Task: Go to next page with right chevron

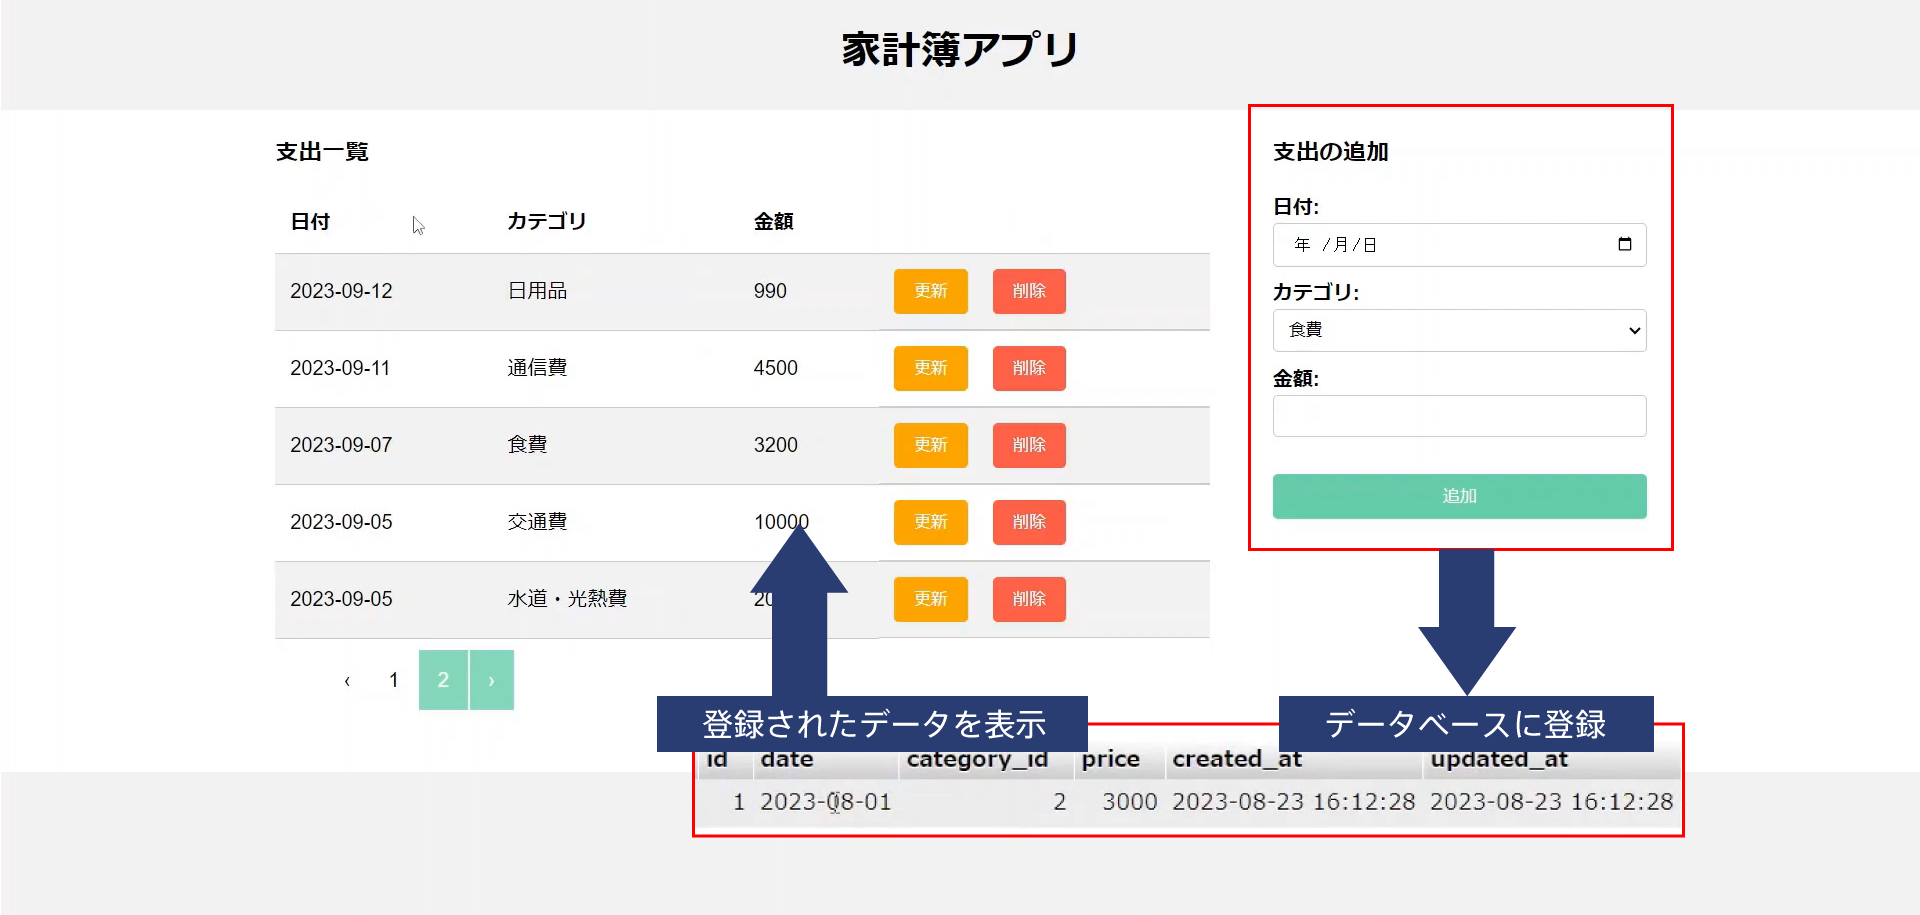Action: pos(491,680)
